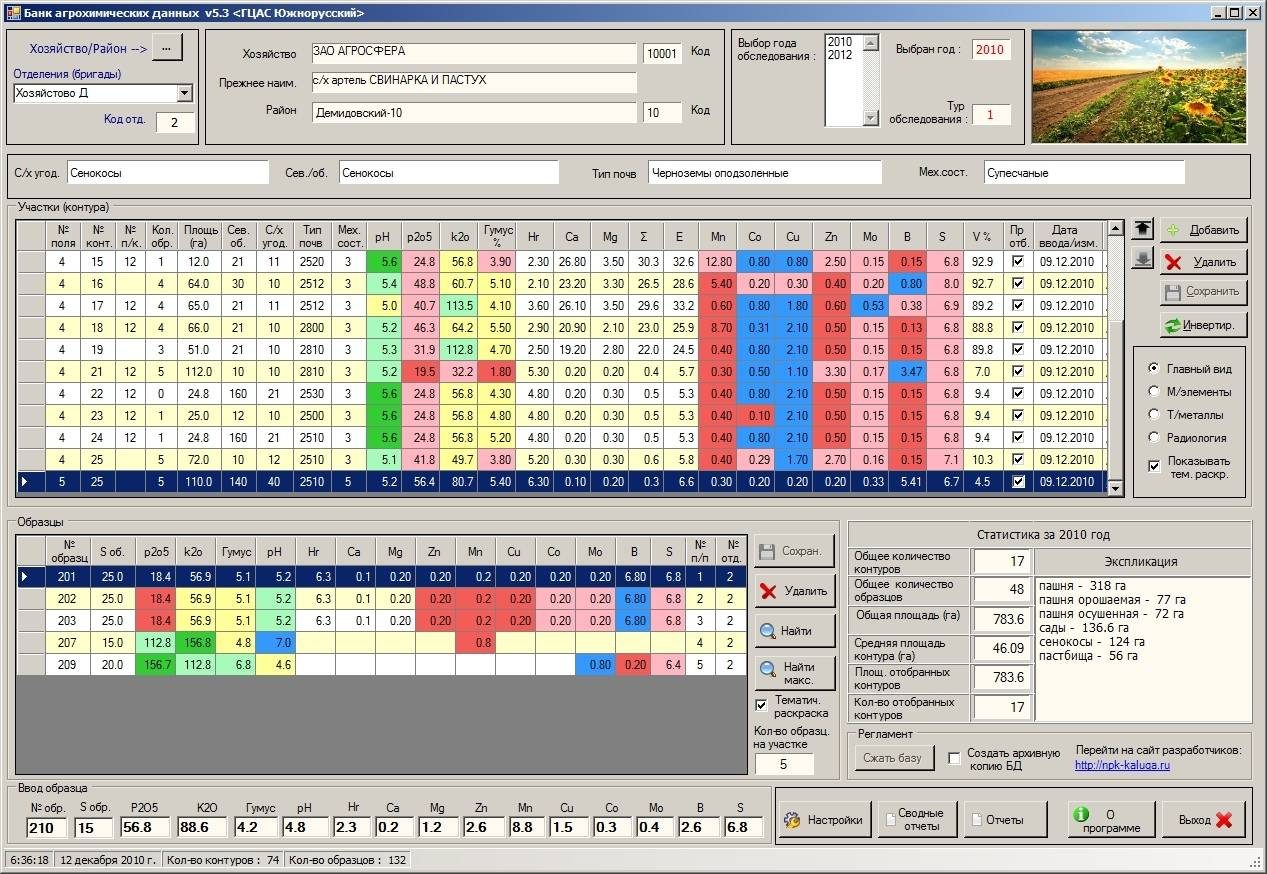1267x874 pixels.
Task: Click the sunflower field picture
Action: pyautogui.click(x=1139, y=87)
